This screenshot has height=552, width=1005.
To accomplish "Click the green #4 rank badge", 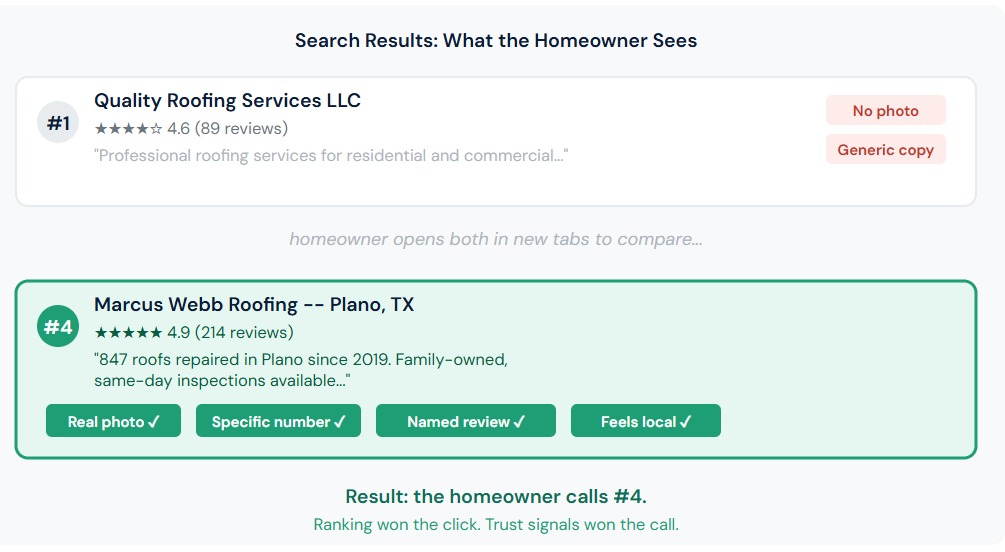I will pyautogui.click(x=58, y=326).
